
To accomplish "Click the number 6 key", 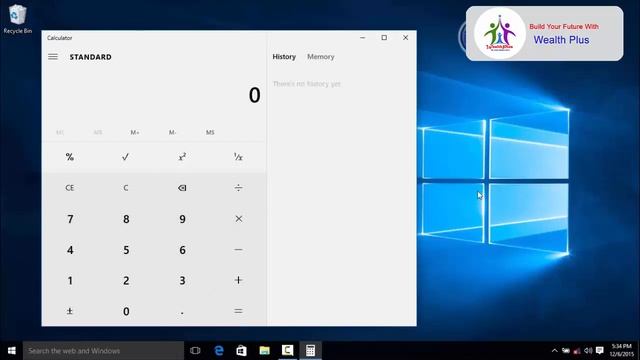I will pos(182,249).
